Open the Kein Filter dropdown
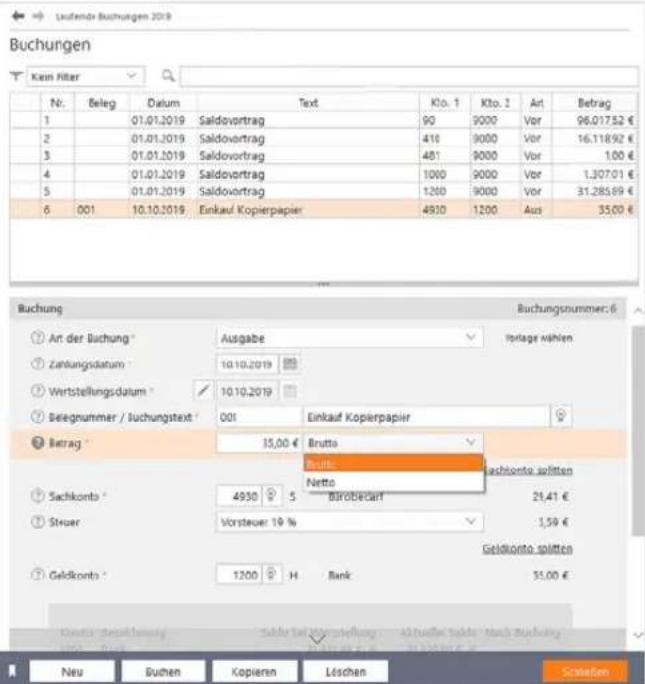Image resolution: width=645 pixels, height=684 pixels. click(85, 76)
